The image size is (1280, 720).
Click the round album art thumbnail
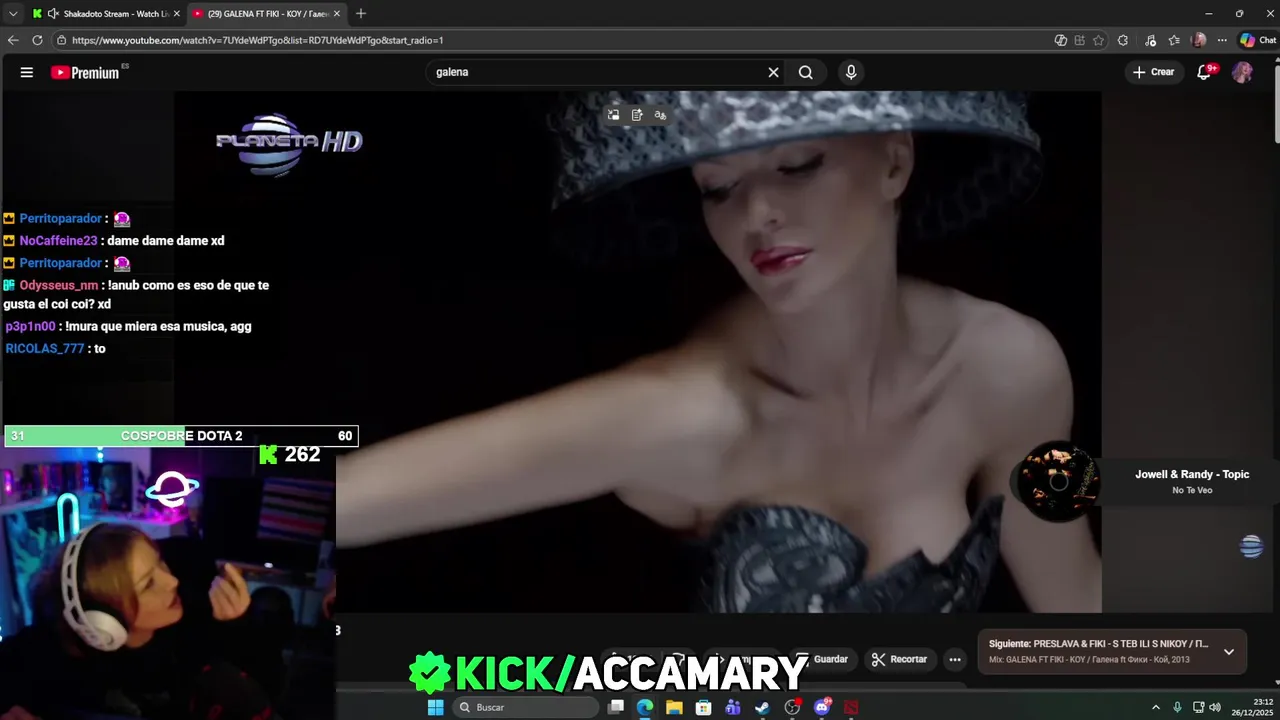[x=1058, y=482]
